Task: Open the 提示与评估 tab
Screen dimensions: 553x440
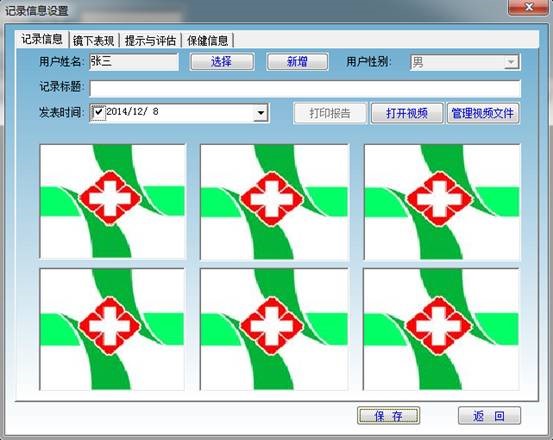Action: [150, 41]
